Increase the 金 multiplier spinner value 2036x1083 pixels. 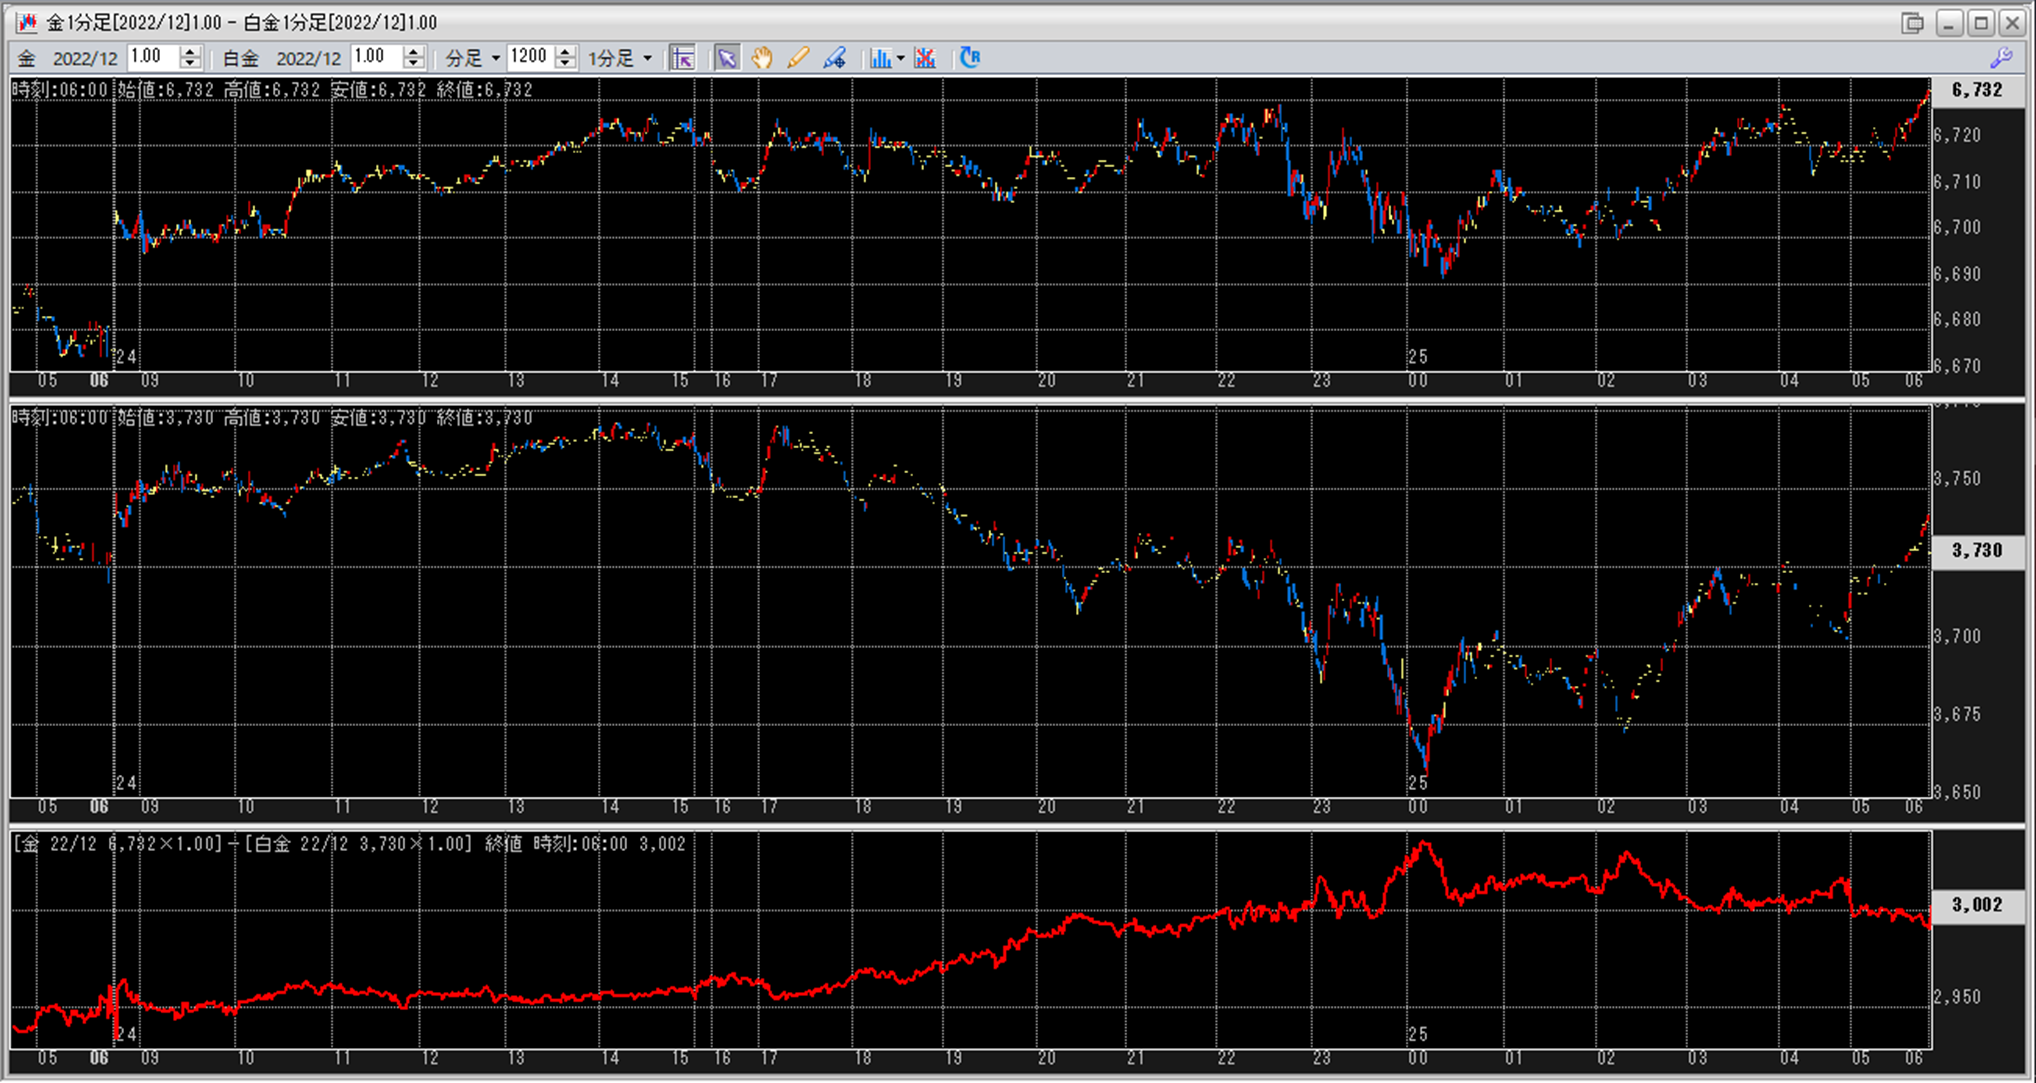point(190,52)
